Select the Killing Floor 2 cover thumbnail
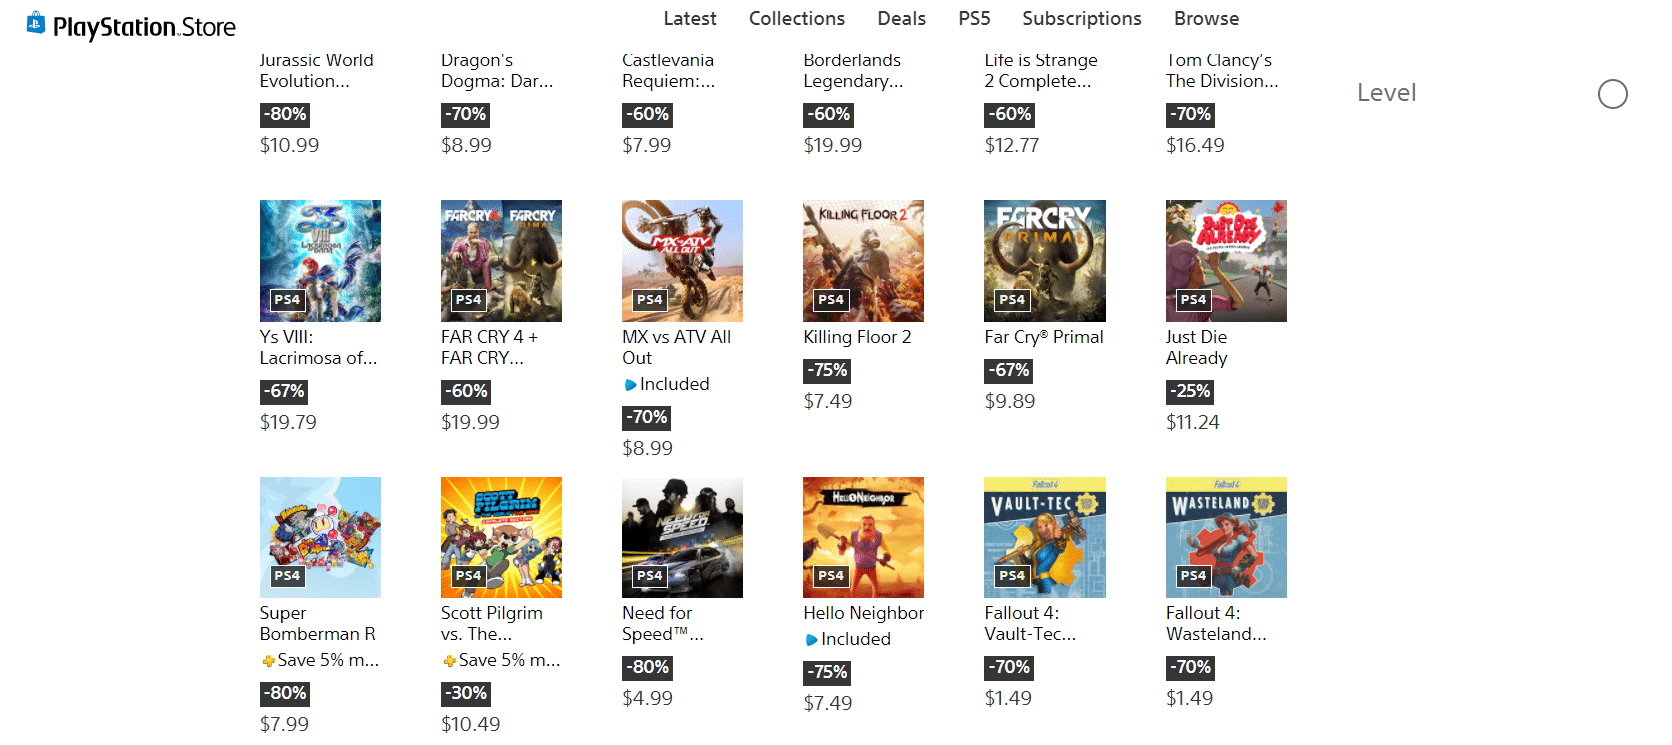This screenshot has height=745, width=1672. pyautogui.click(x=863, y=260)
